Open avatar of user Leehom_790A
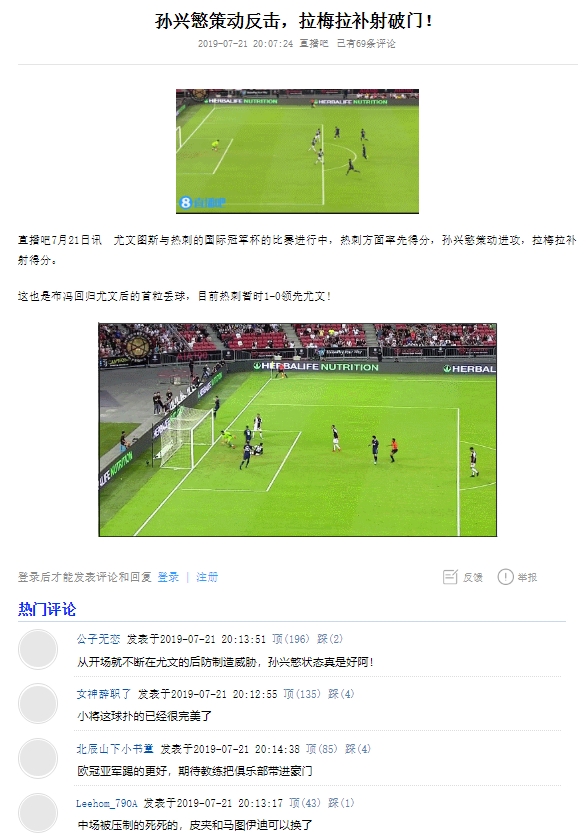 pos(38,813)
